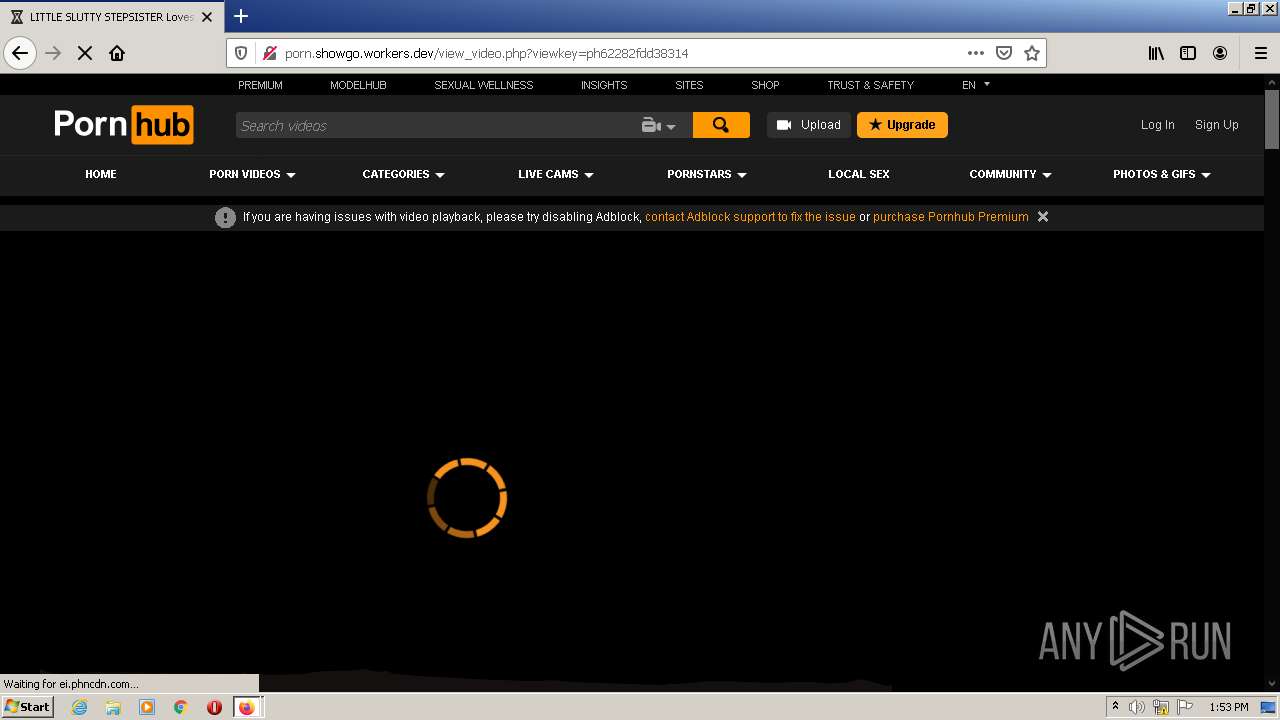Launch Chrome from the taskbar
The image size is (1280, 720).
(181, 707)
